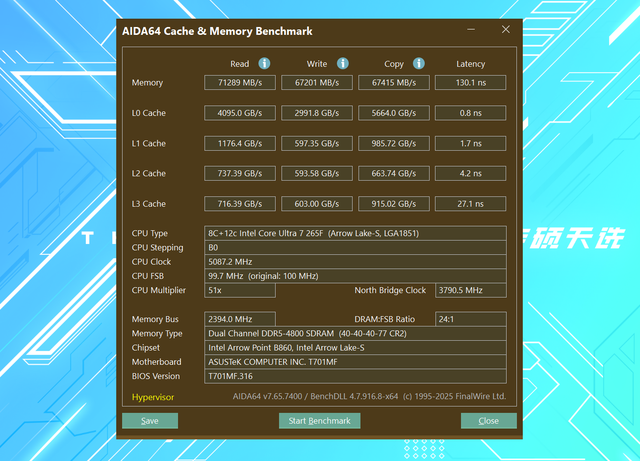Screen dimensions: 640x461
Task: Click the North Bridge Clock field 3790.5 MHz
Action: point(471,290)
